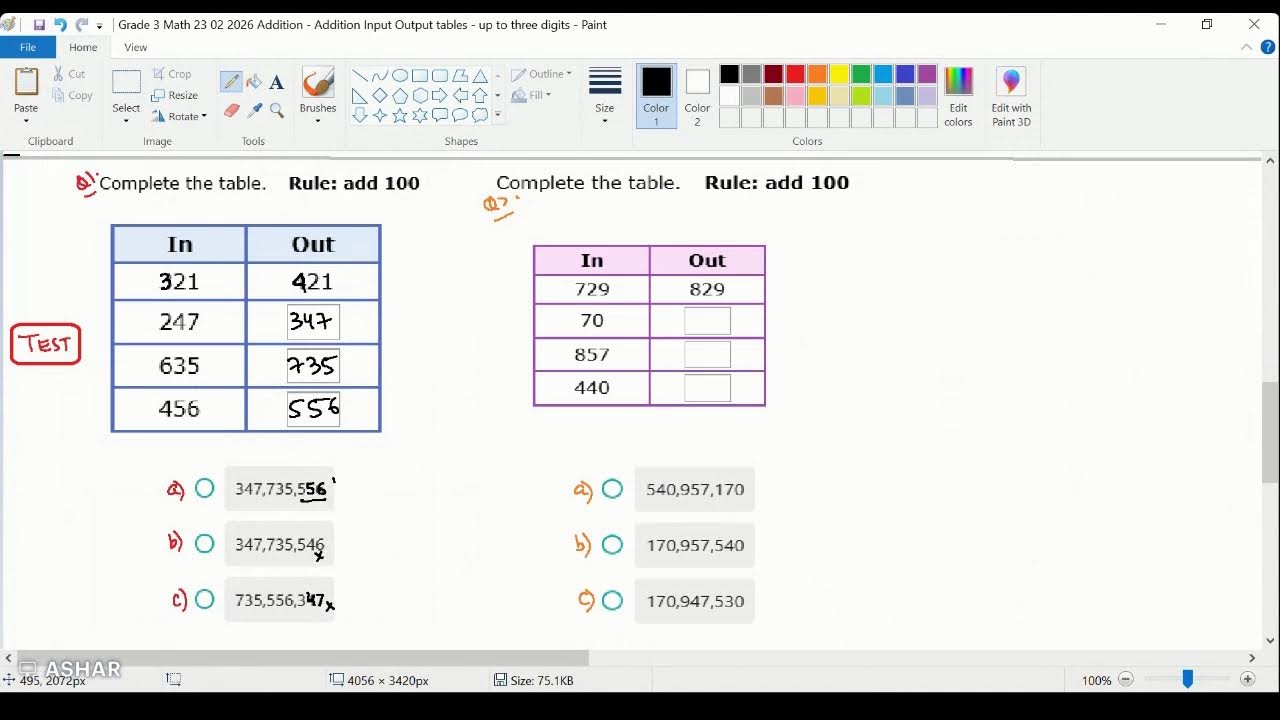The height and width of the screenshot is (720, 1280).
Task: Click the Paste clipboard icon
Action: coord(26,82)
